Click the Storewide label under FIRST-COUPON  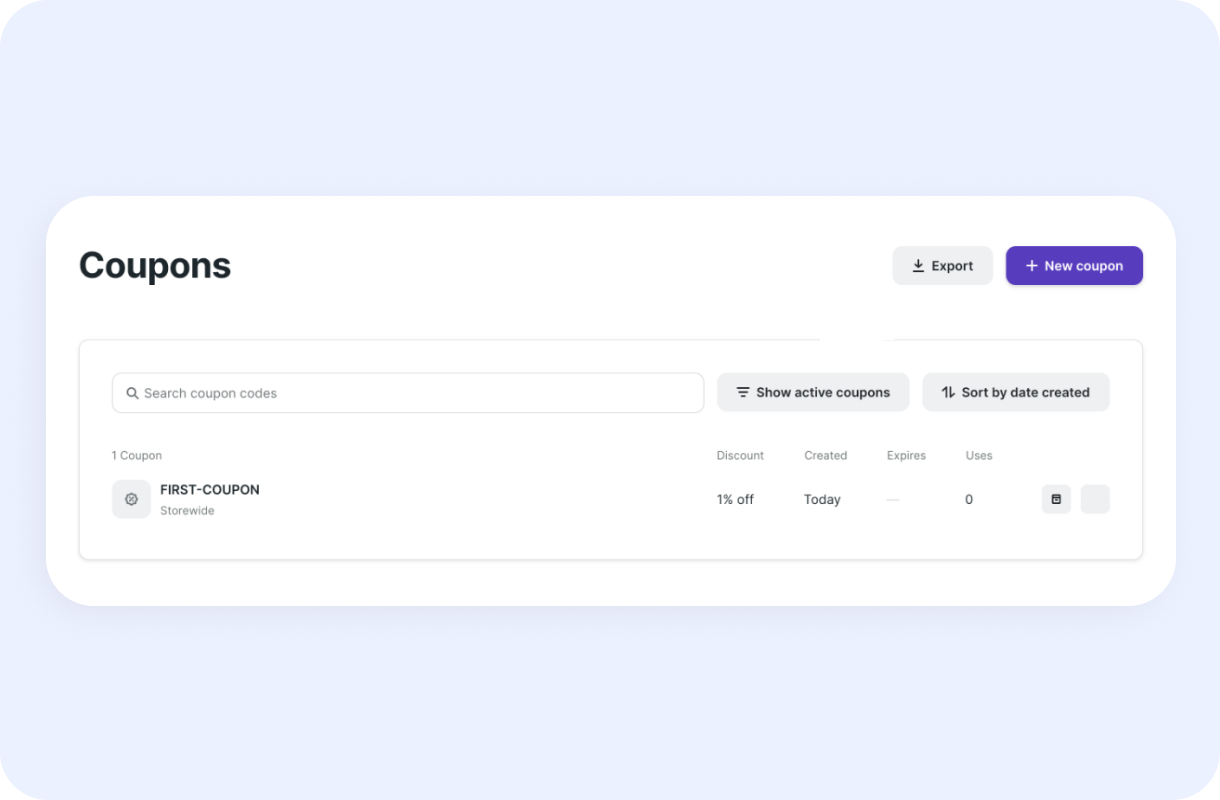pos(187,511)
